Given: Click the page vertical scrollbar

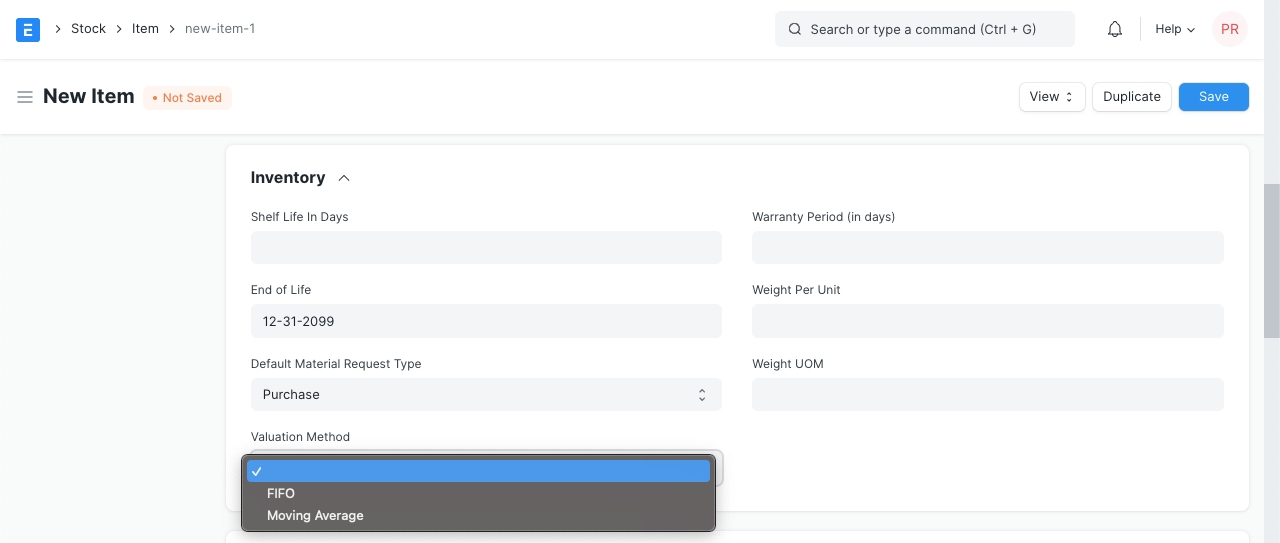Looking at the screenshot, I should (1271, 260).
